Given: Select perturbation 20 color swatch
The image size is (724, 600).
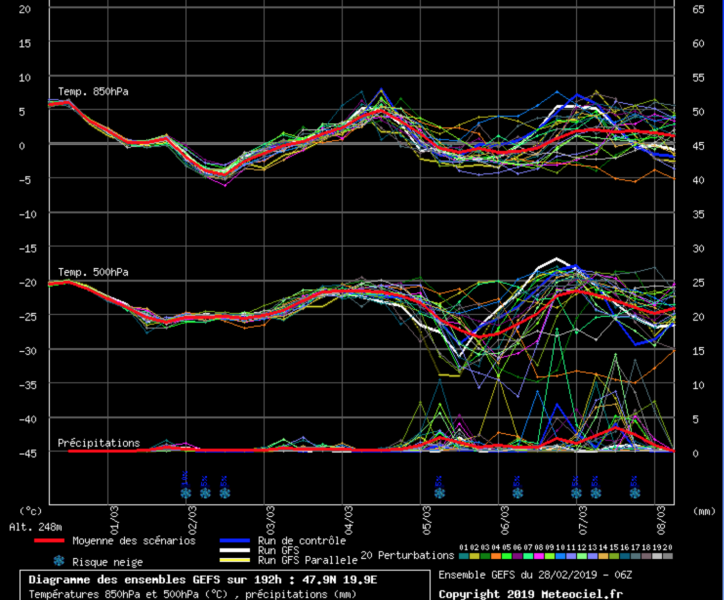Looking at the screenshot, I should tap(668, 556).
